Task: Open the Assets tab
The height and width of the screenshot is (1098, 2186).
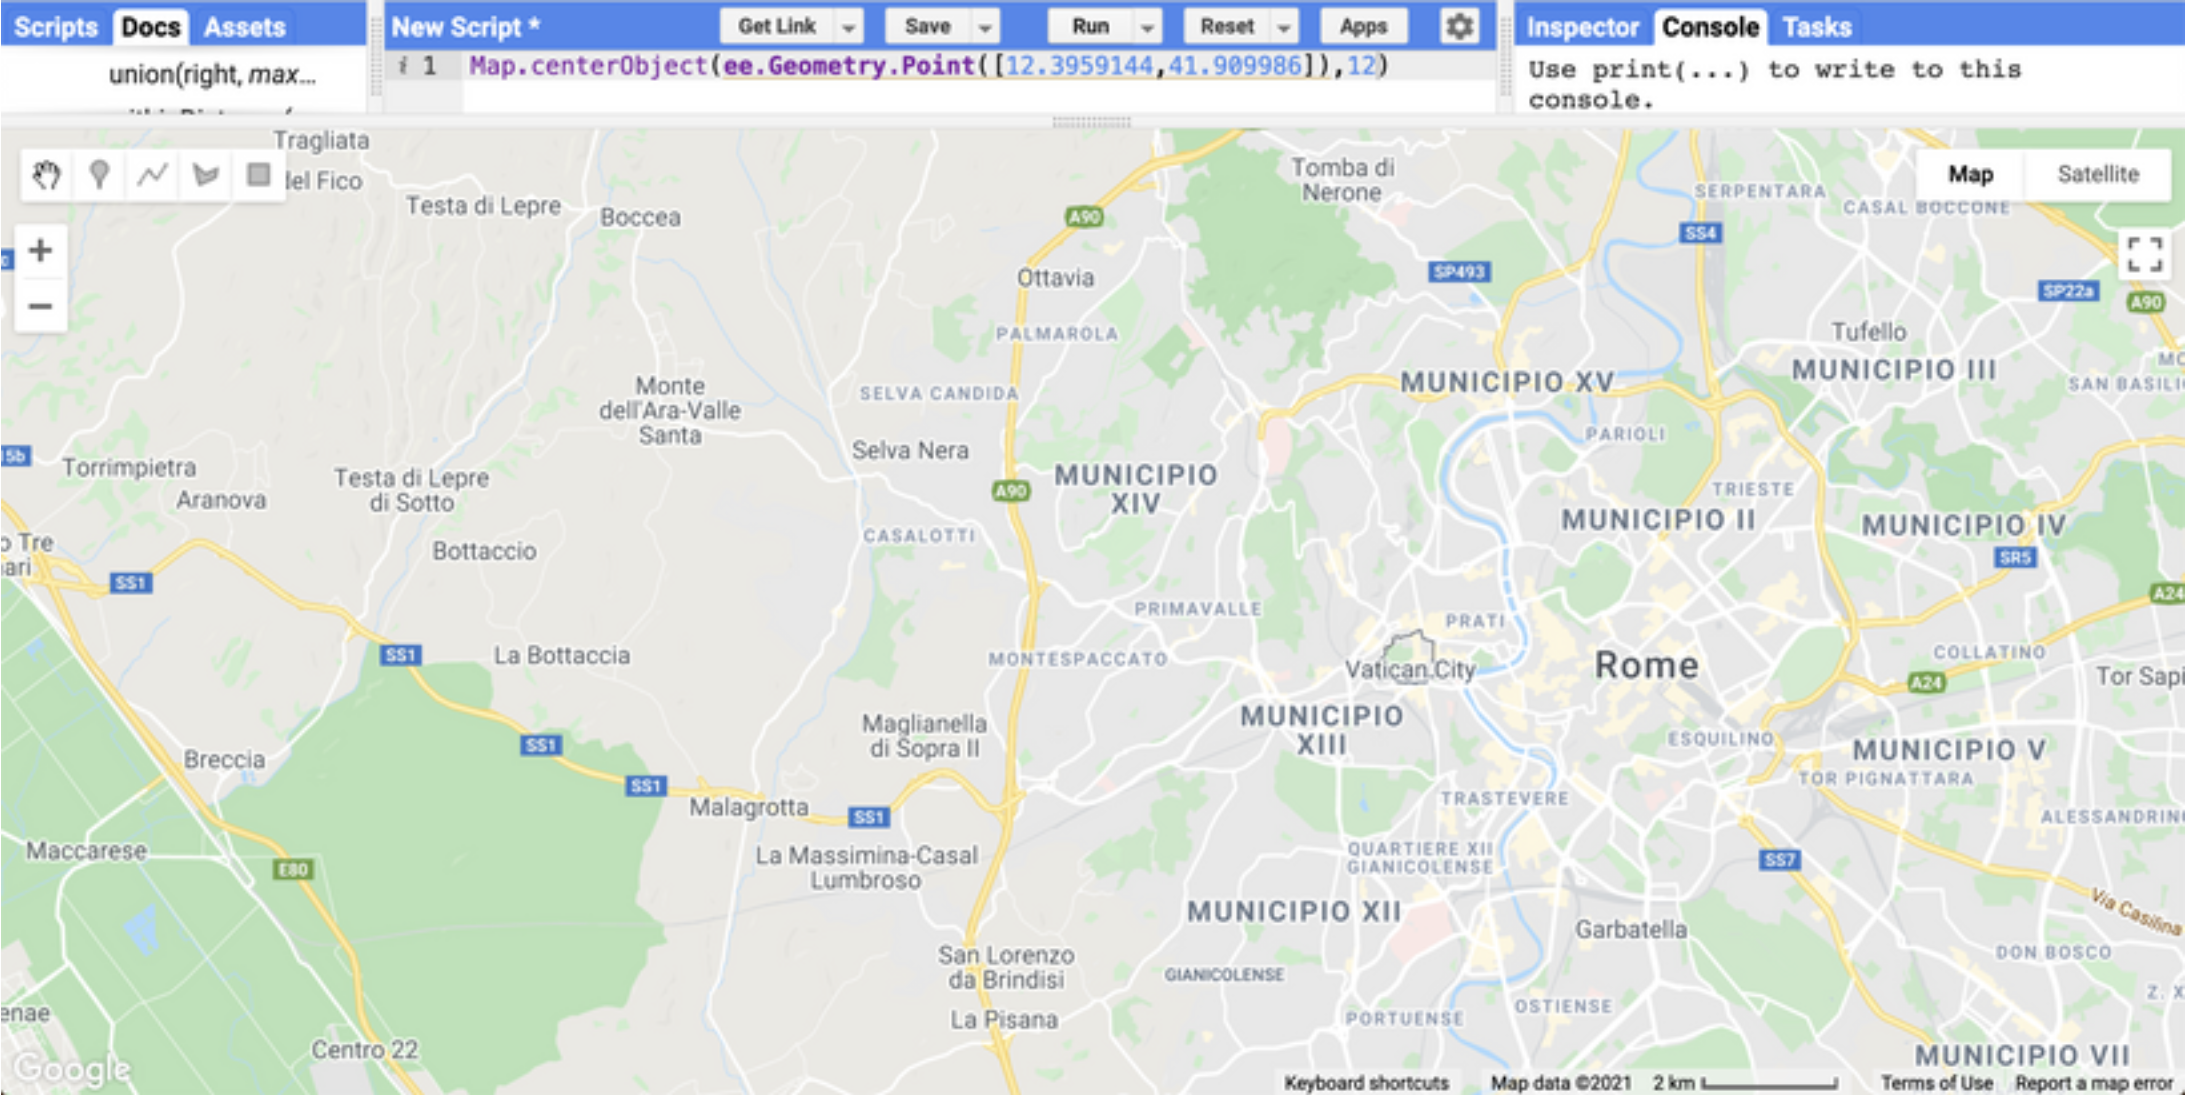Action: (245, 27)
